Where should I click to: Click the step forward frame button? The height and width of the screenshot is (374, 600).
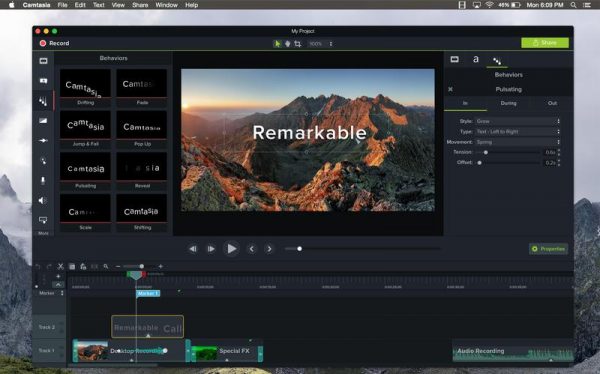click(211, 249)
